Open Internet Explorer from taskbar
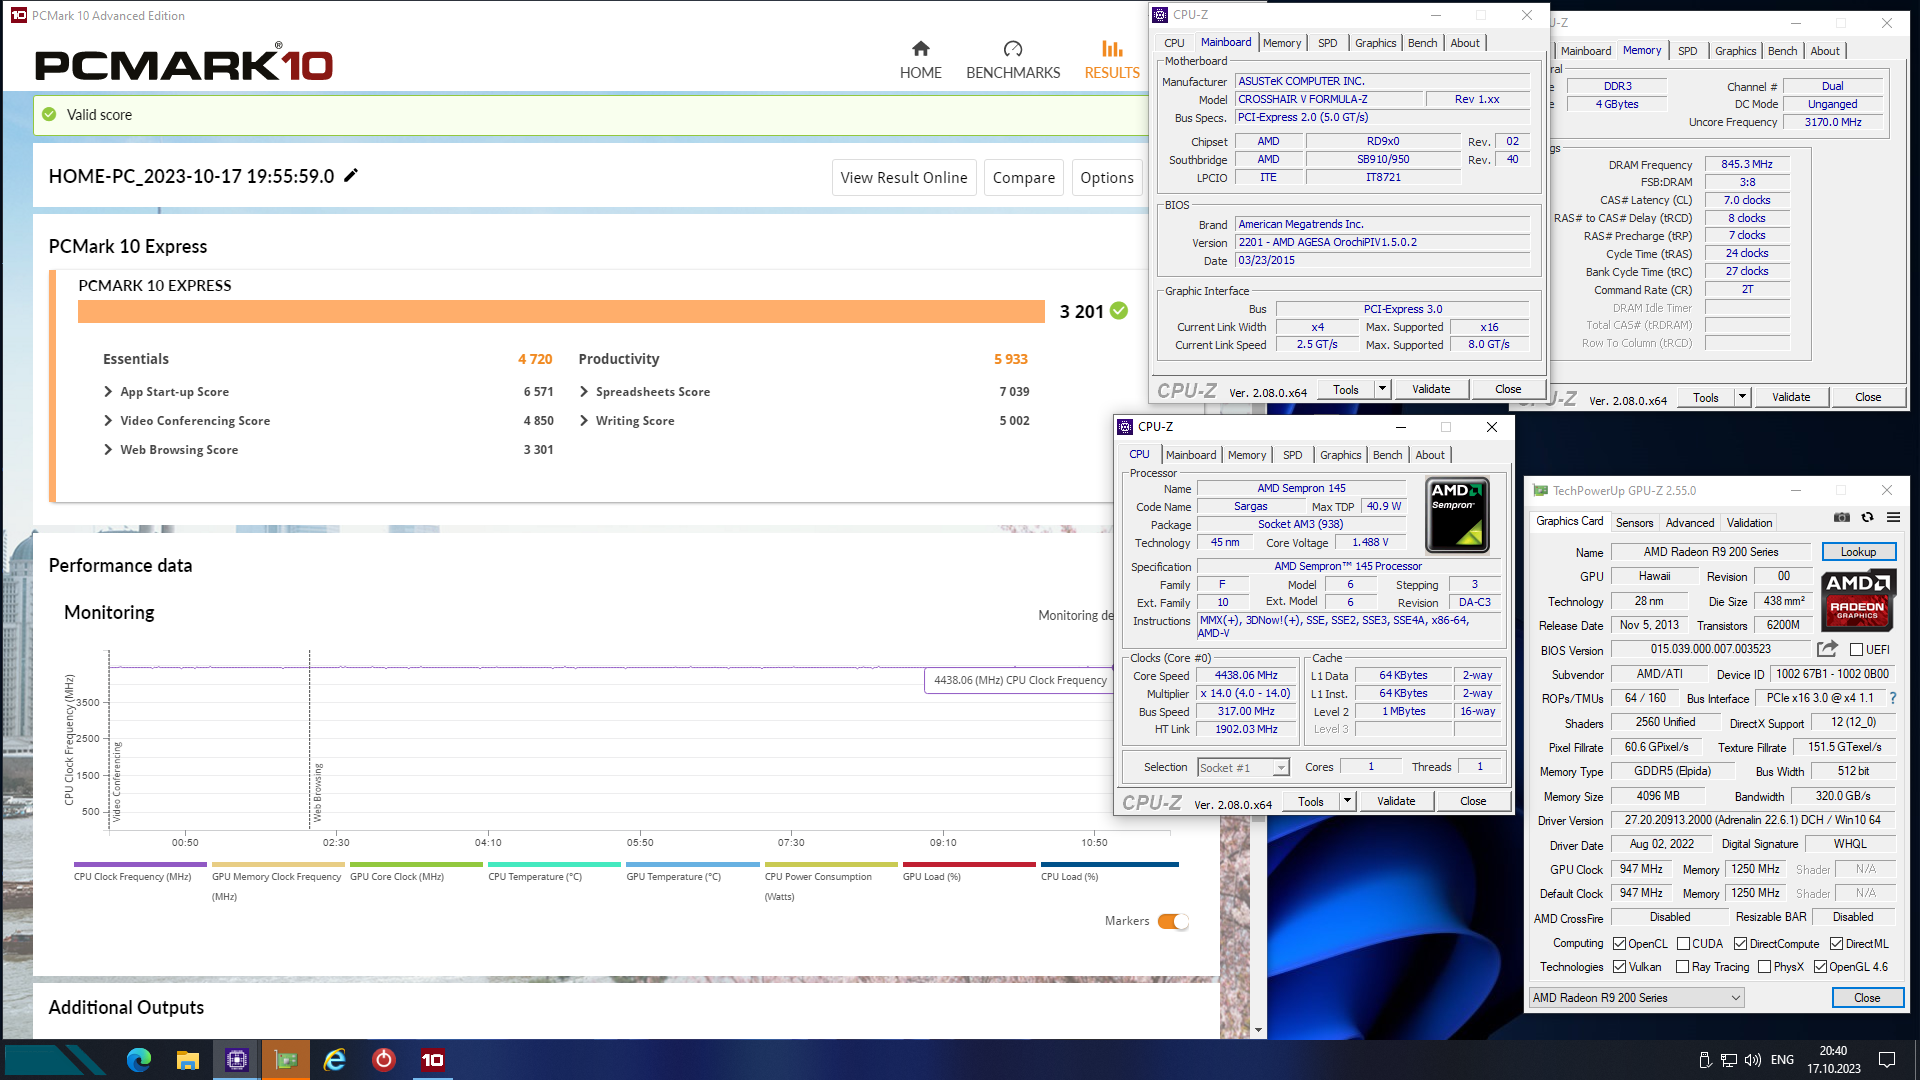The width and height of the screenshot is (1920, 1080). click(334, 1060)
